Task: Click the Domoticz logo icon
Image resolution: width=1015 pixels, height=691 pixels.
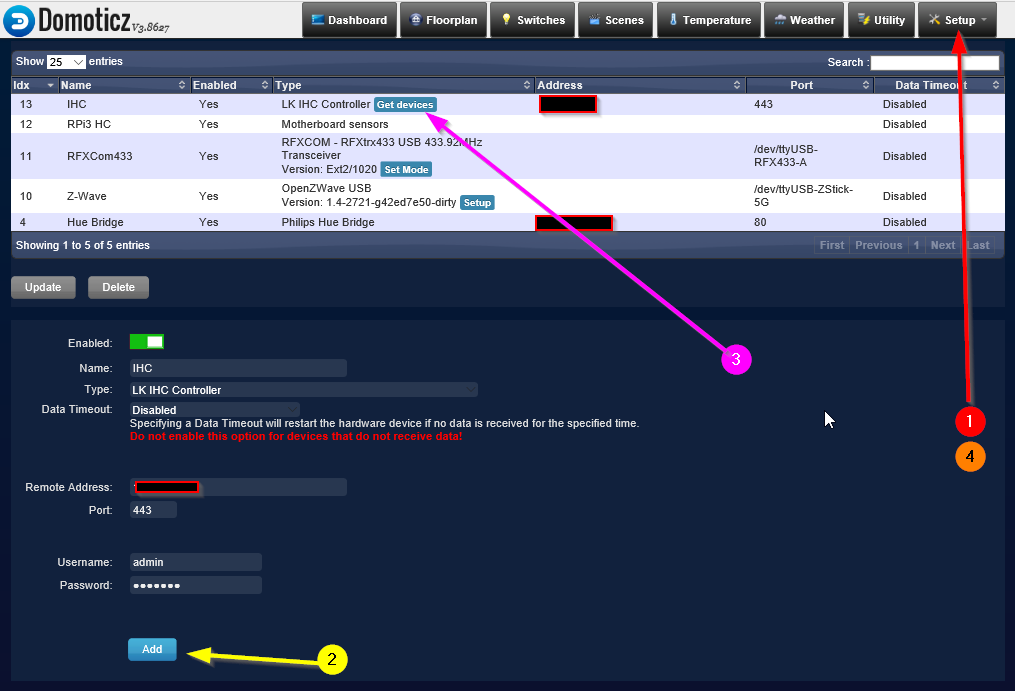Action: (18, 19)
